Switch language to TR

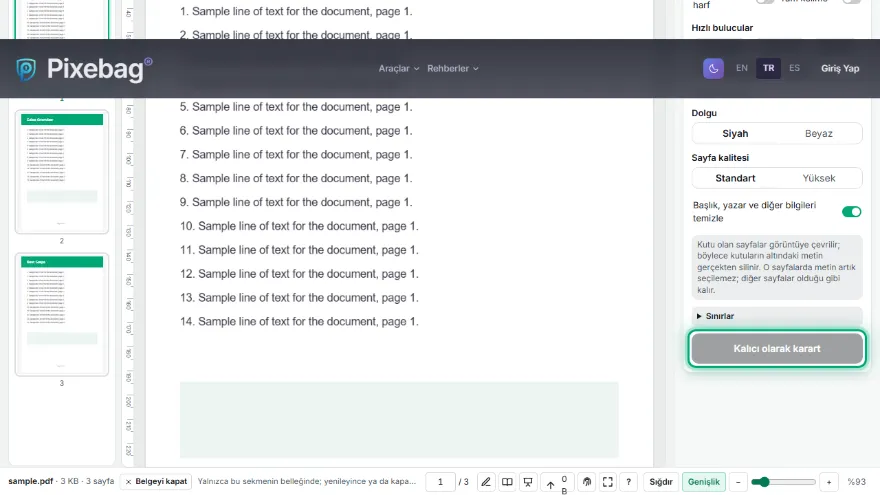[768, 68]
